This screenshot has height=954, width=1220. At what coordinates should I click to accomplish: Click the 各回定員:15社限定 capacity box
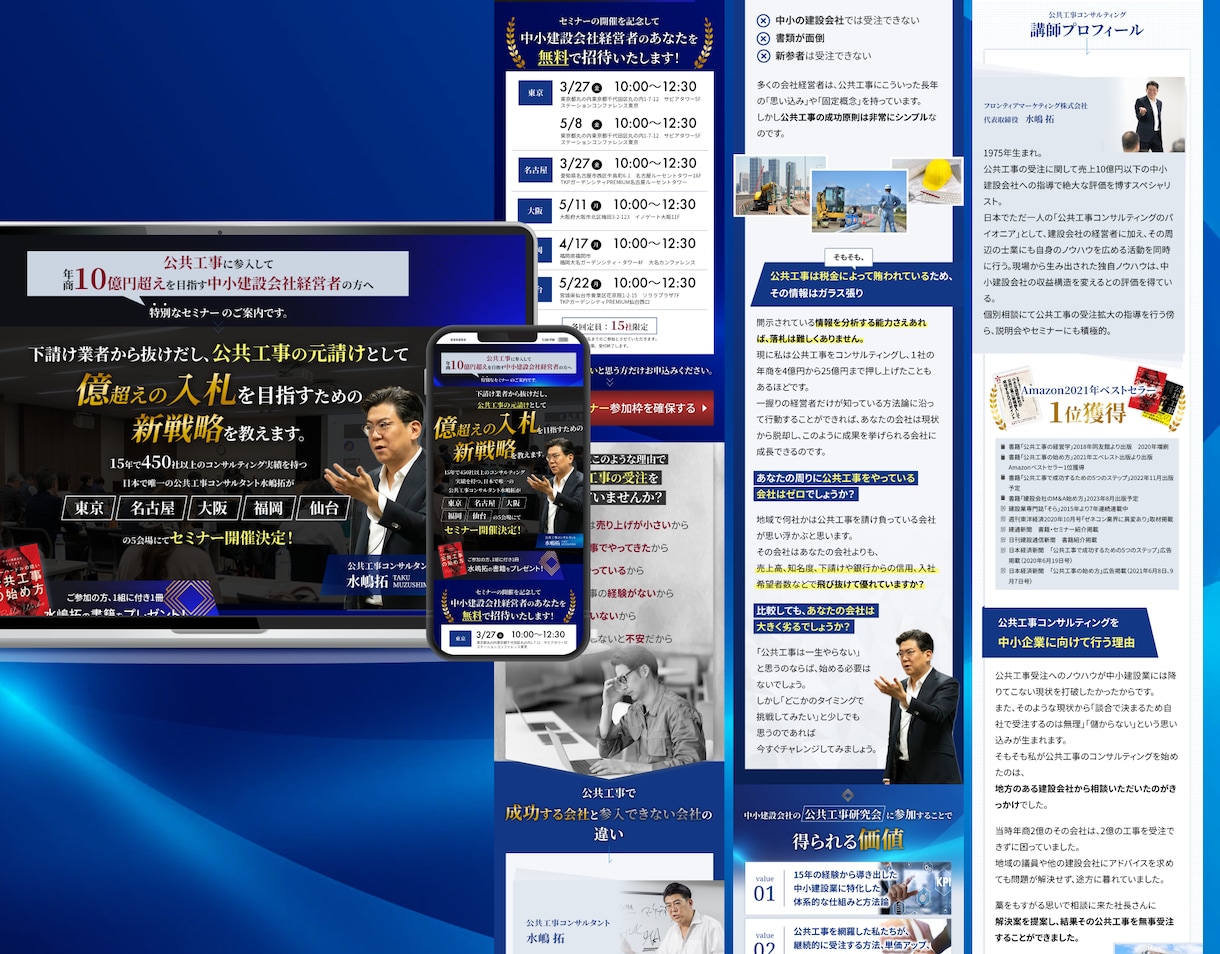tap(609, 326)
